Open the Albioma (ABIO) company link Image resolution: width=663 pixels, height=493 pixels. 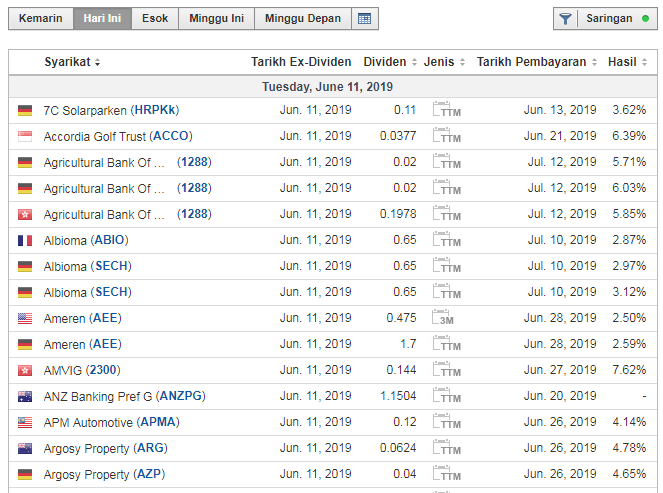86,240
